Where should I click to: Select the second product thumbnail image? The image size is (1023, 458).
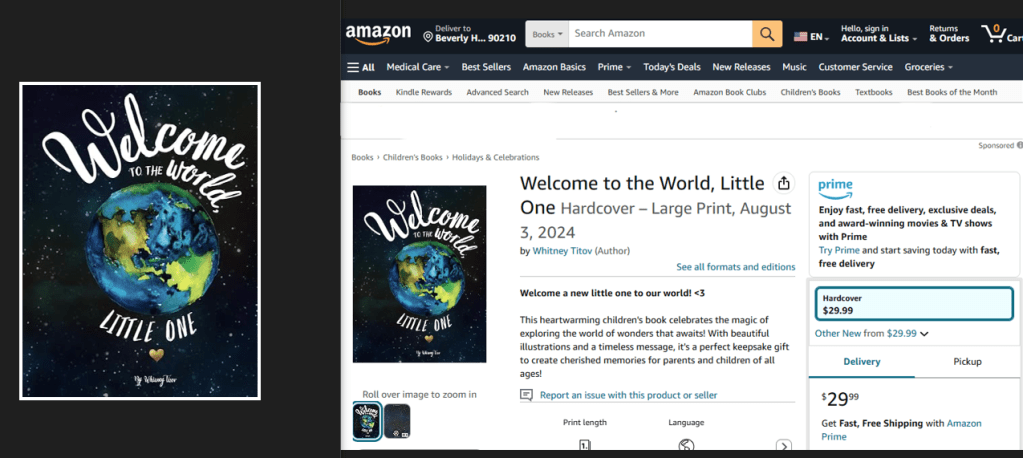pos(397,421)
